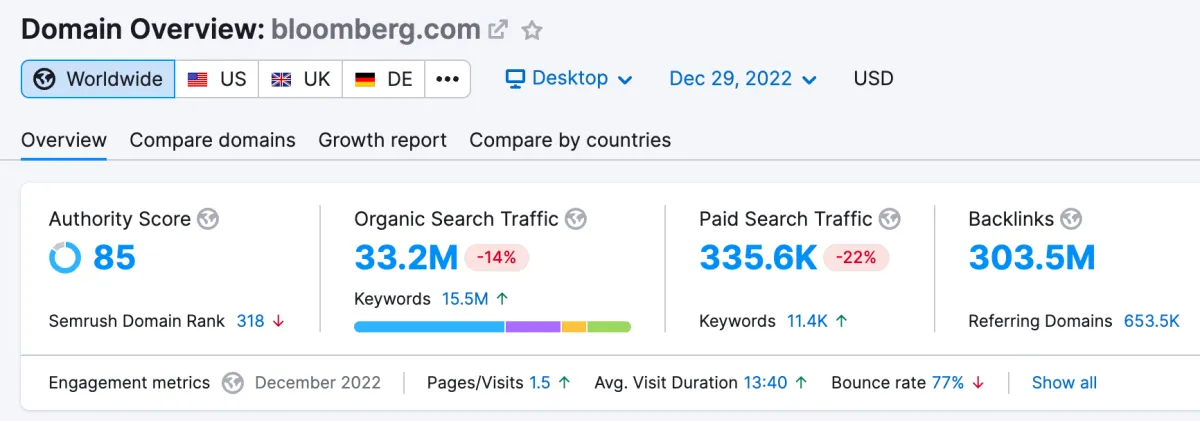This screenshot has width=1200, height=421.
Task: Star bloomberg.com as favorite
Action: tap(532, 30)
